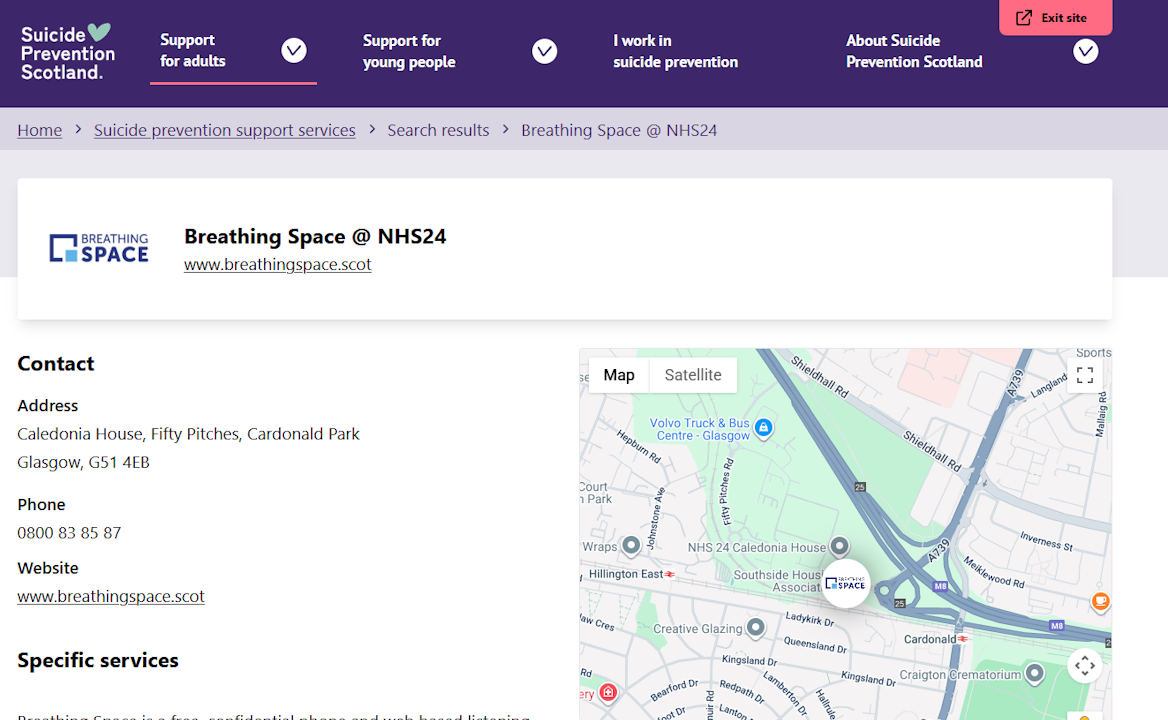This screenshot has height=720, width=1168.
Task: Open www.breathingspace.scot link under Website
Action: tap(110, 596)
